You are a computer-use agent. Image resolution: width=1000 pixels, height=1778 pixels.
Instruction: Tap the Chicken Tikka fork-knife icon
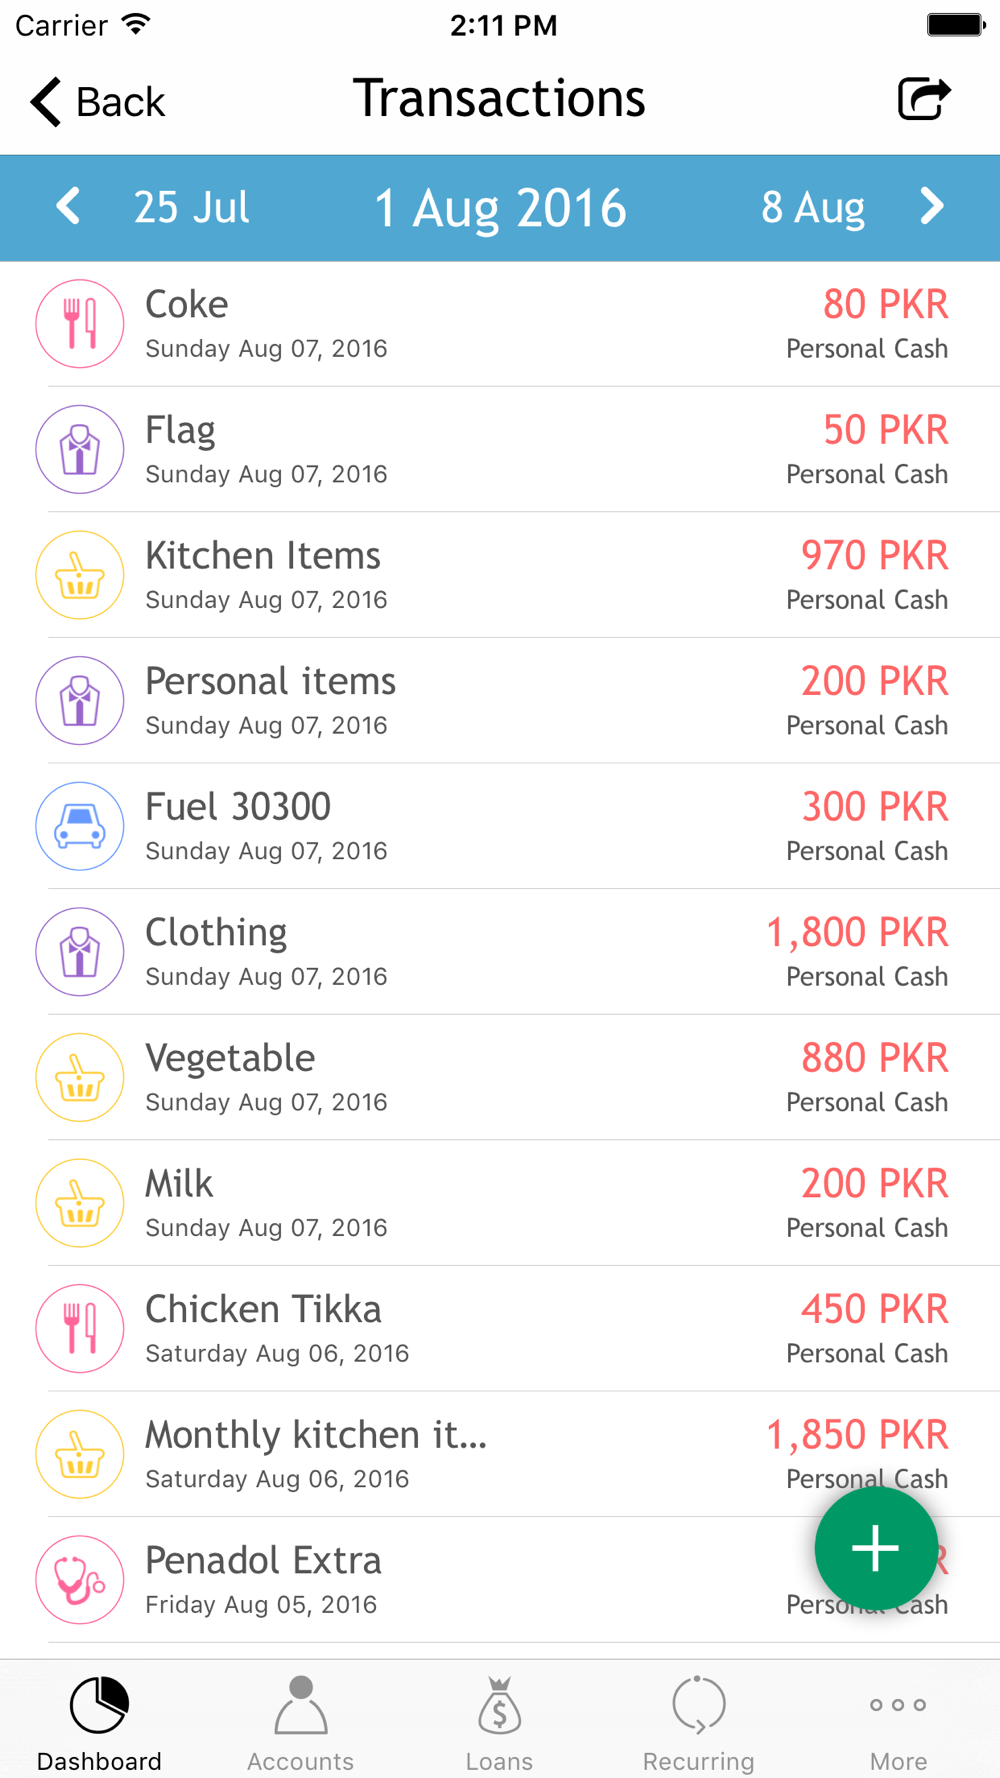tap(80, 1329)
